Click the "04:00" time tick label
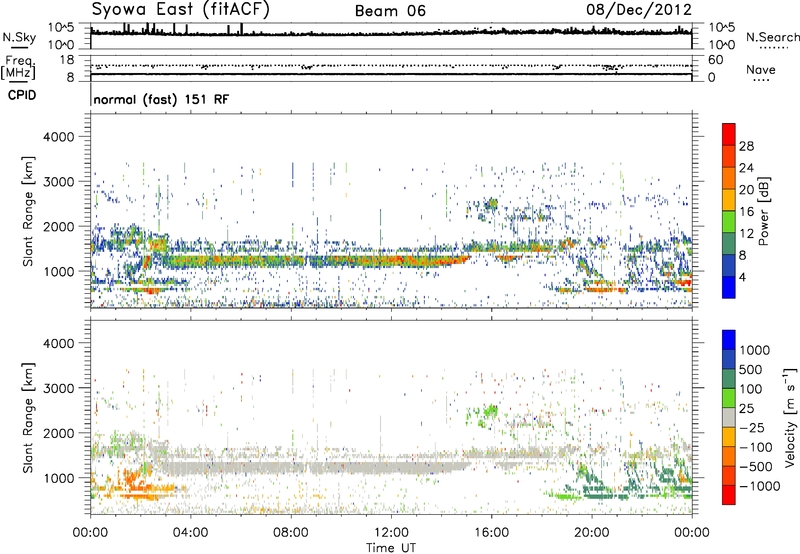The height and width of the screenshot is (554, 800). (x=190, y=533)
